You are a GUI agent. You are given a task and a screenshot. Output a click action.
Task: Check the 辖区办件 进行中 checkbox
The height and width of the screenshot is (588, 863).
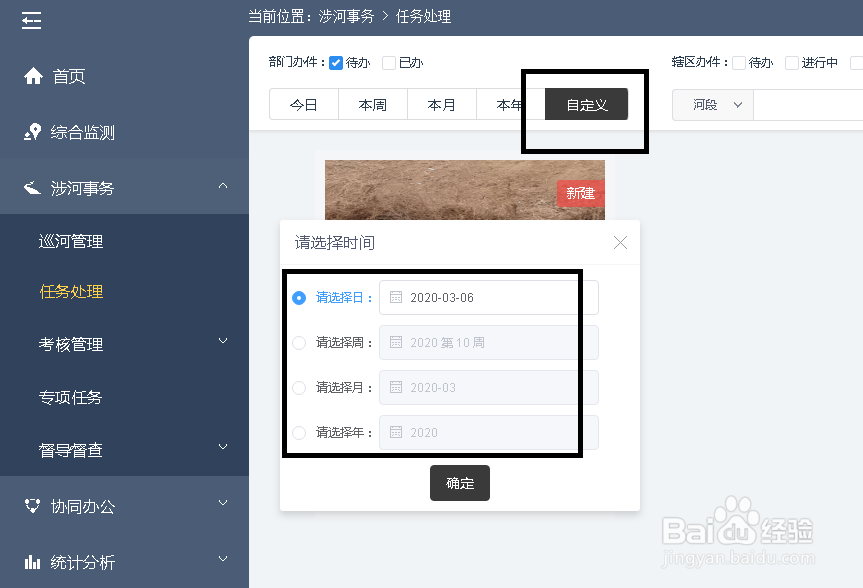pos(791,63)
